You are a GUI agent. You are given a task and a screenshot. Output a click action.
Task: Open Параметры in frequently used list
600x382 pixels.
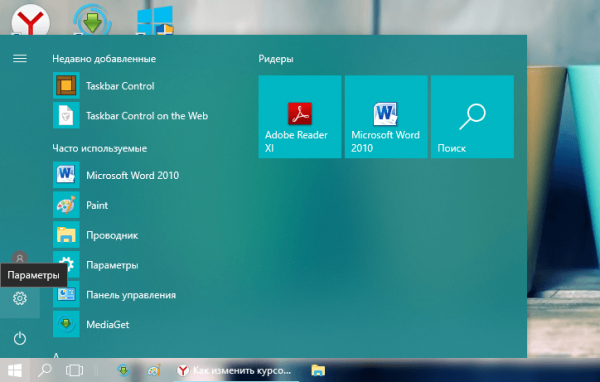112,265
